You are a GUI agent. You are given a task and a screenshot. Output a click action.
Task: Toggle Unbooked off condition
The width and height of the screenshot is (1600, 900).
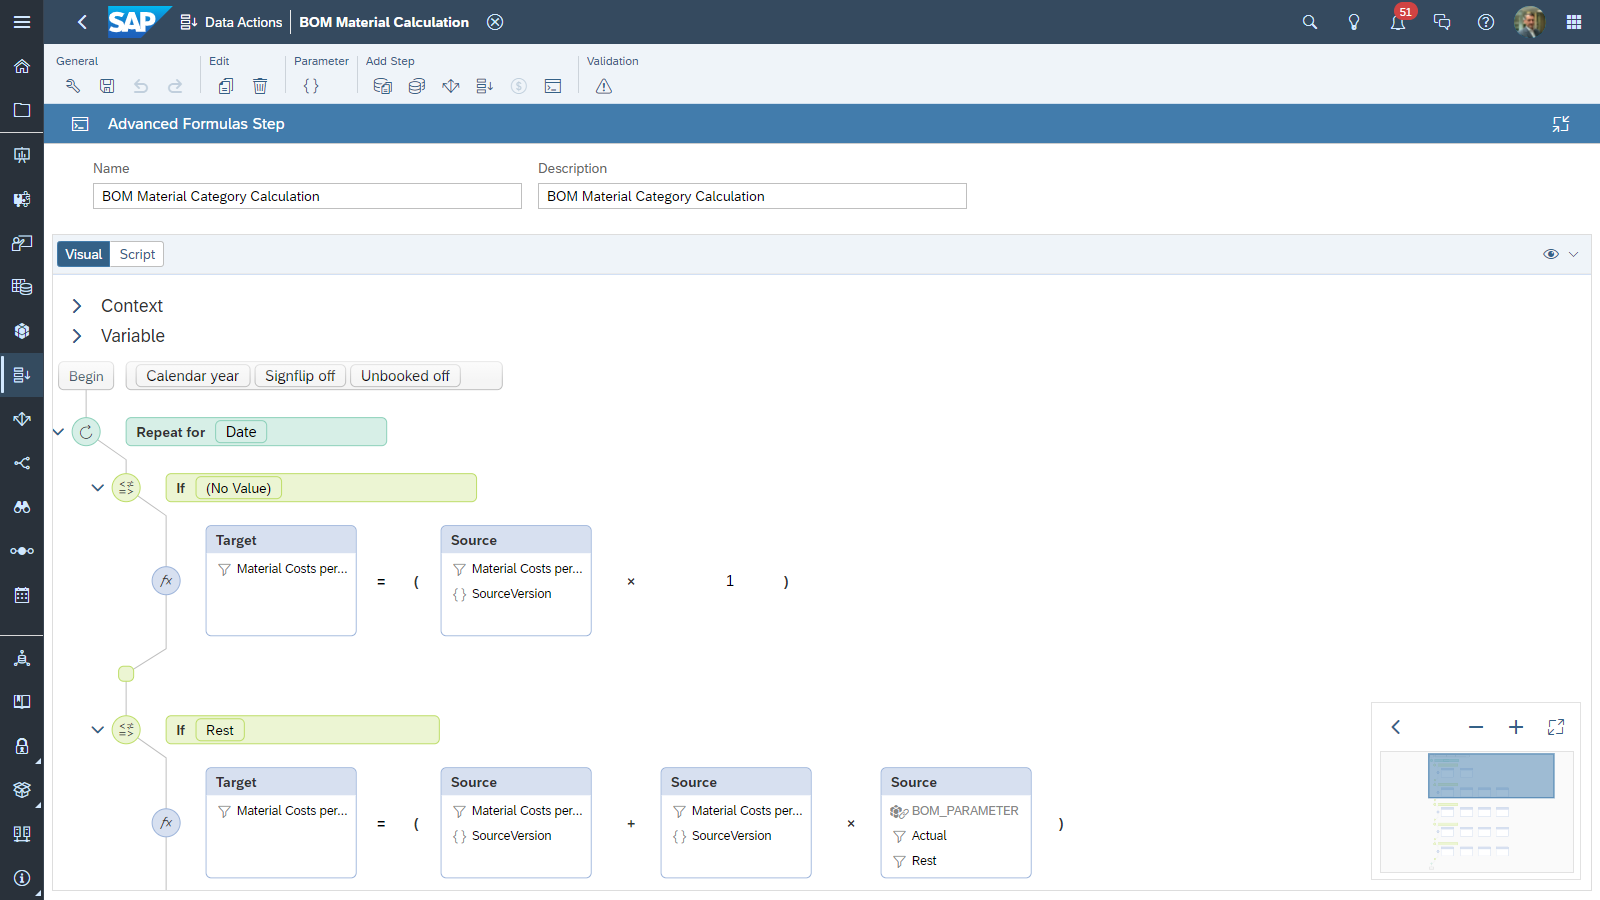pyautogui.click(x=405, y=375)
